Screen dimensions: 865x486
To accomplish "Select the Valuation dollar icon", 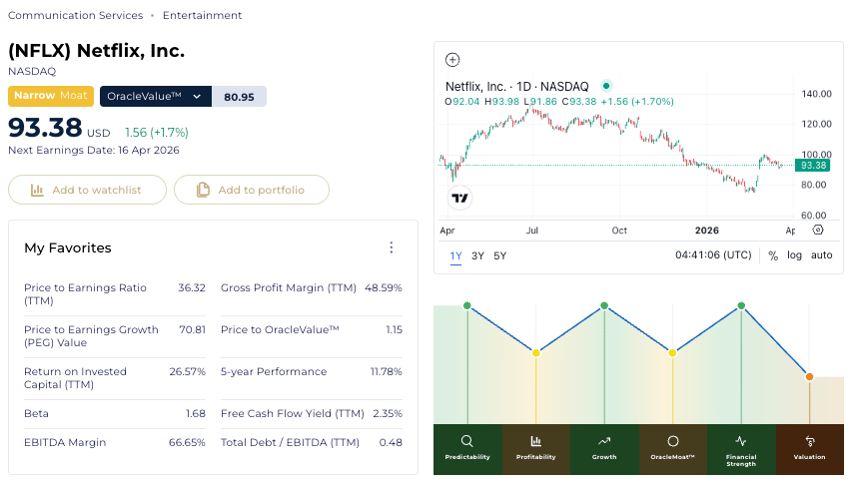I will (810, 441).
